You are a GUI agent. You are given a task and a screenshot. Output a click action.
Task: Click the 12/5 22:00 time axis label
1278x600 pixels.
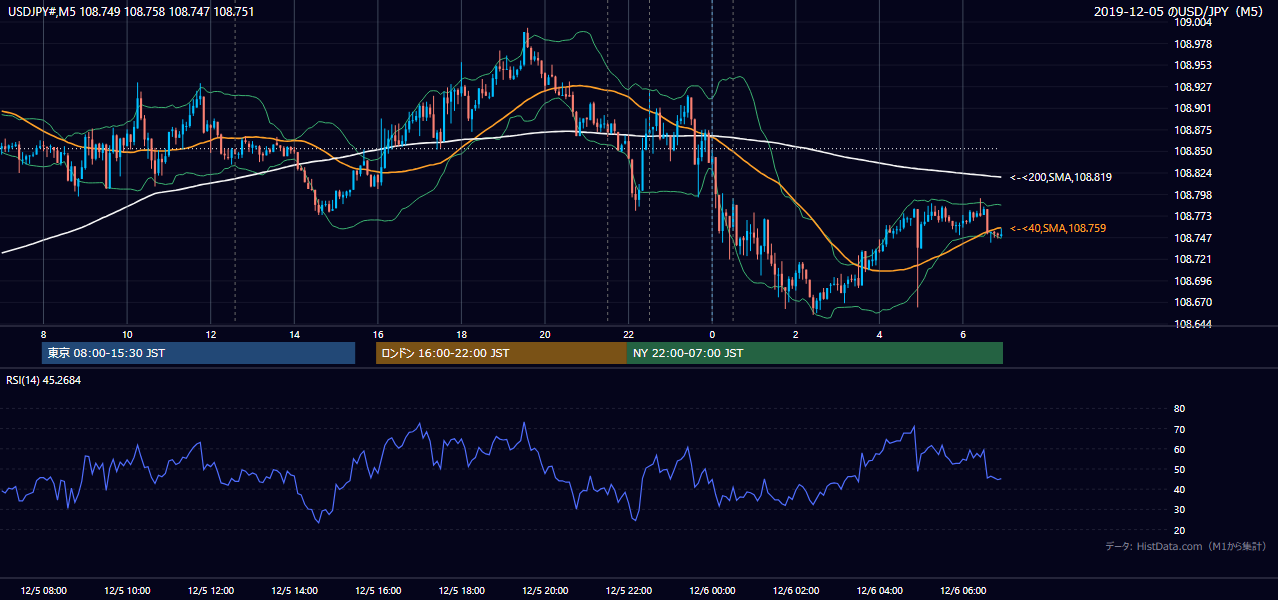click(628, 591)
